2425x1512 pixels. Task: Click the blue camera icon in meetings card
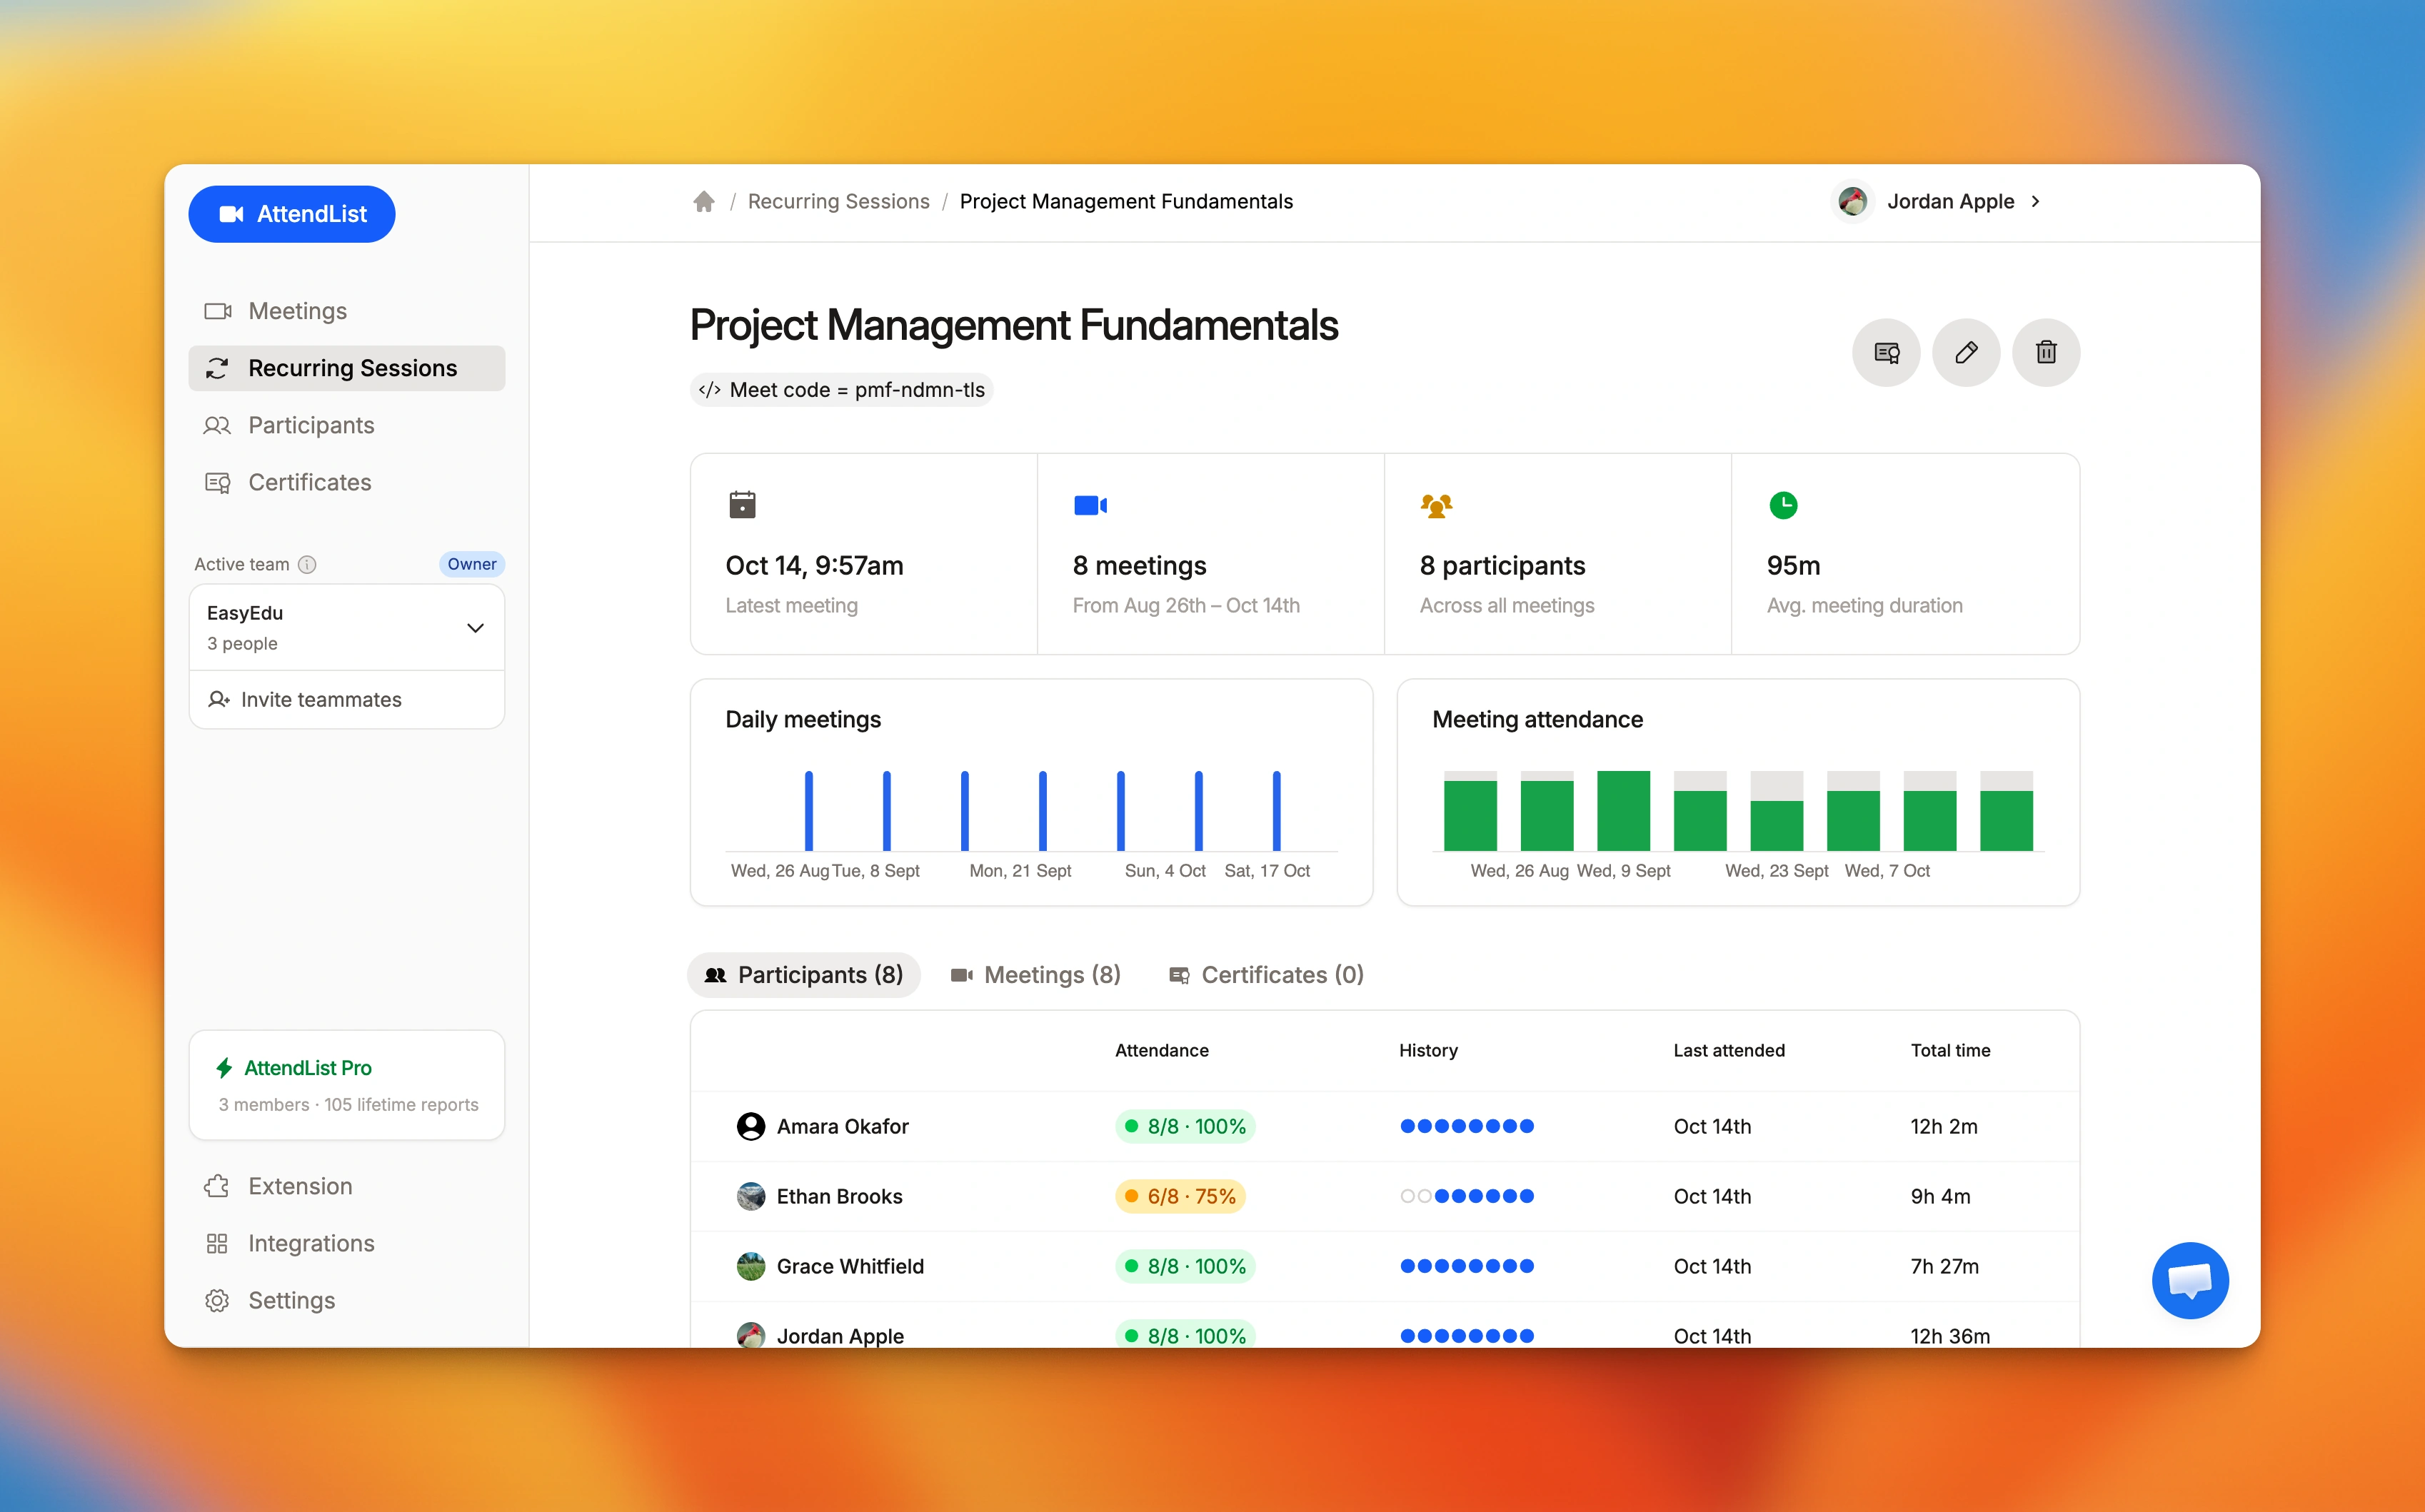click(1090, 505)
